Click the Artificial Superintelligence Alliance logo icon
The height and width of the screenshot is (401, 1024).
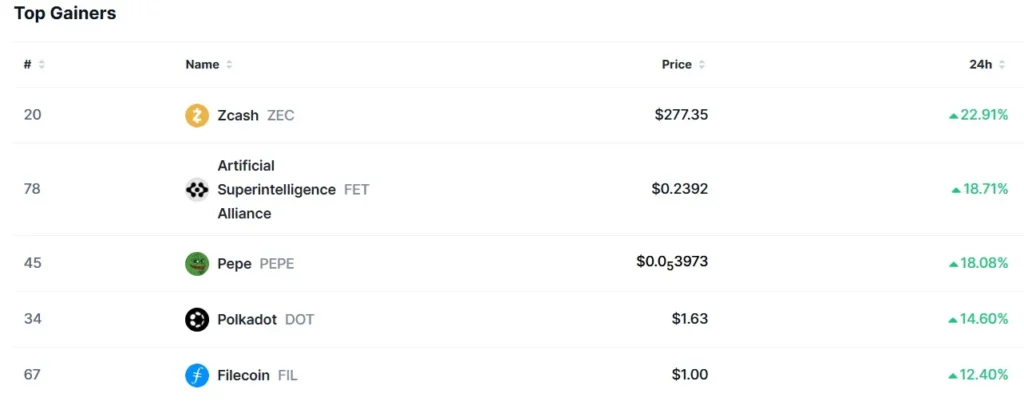click(x=197, y=189)
